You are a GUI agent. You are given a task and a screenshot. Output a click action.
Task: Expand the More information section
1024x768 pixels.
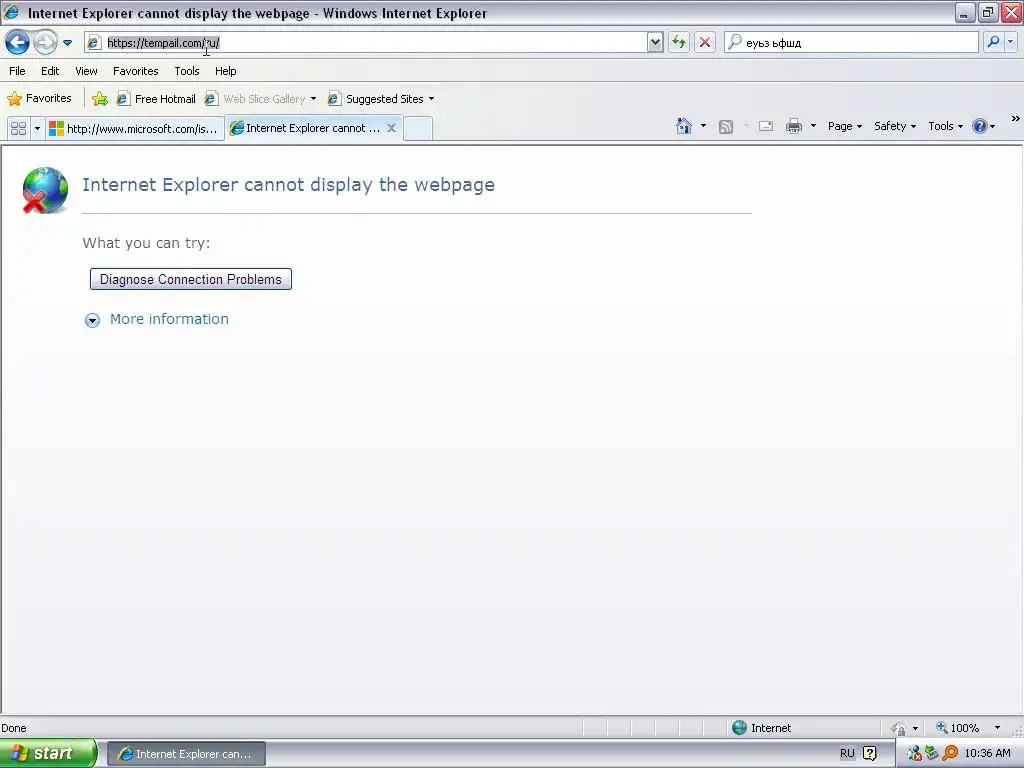click(x=92, y=320)
